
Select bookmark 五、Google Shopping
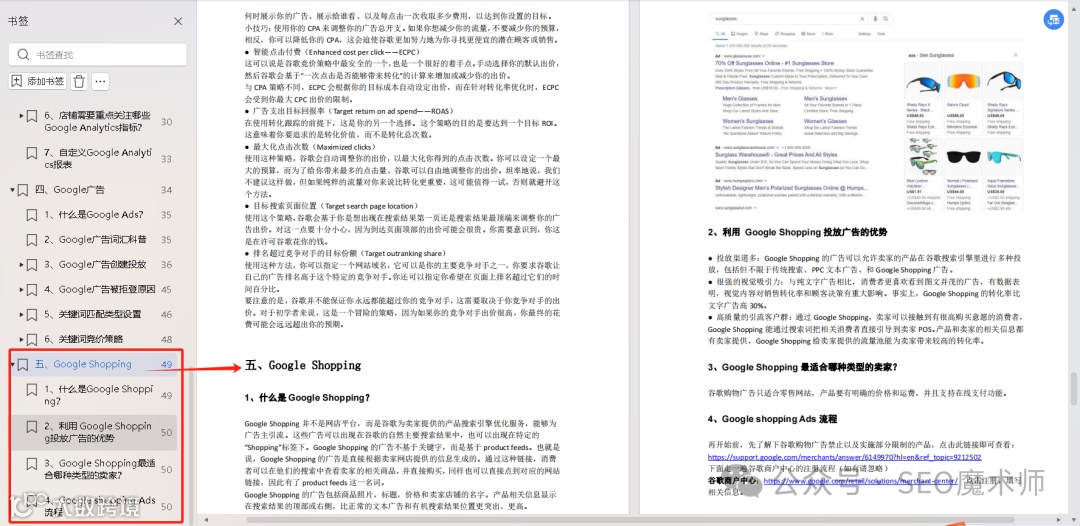click(x=83, y=364)
